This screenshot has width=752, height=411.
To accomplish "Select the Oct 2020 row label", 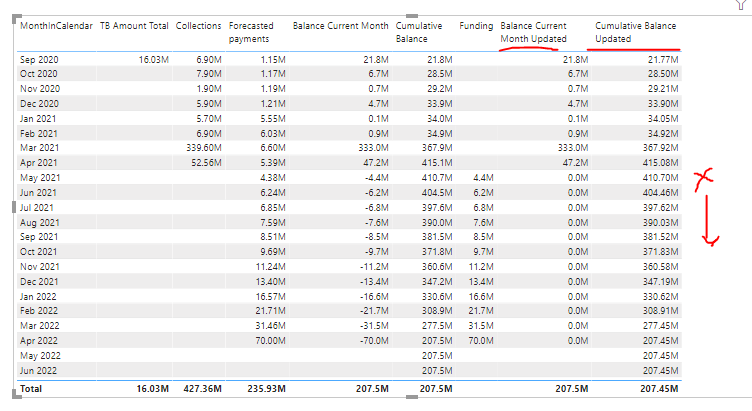I will 38,74.
